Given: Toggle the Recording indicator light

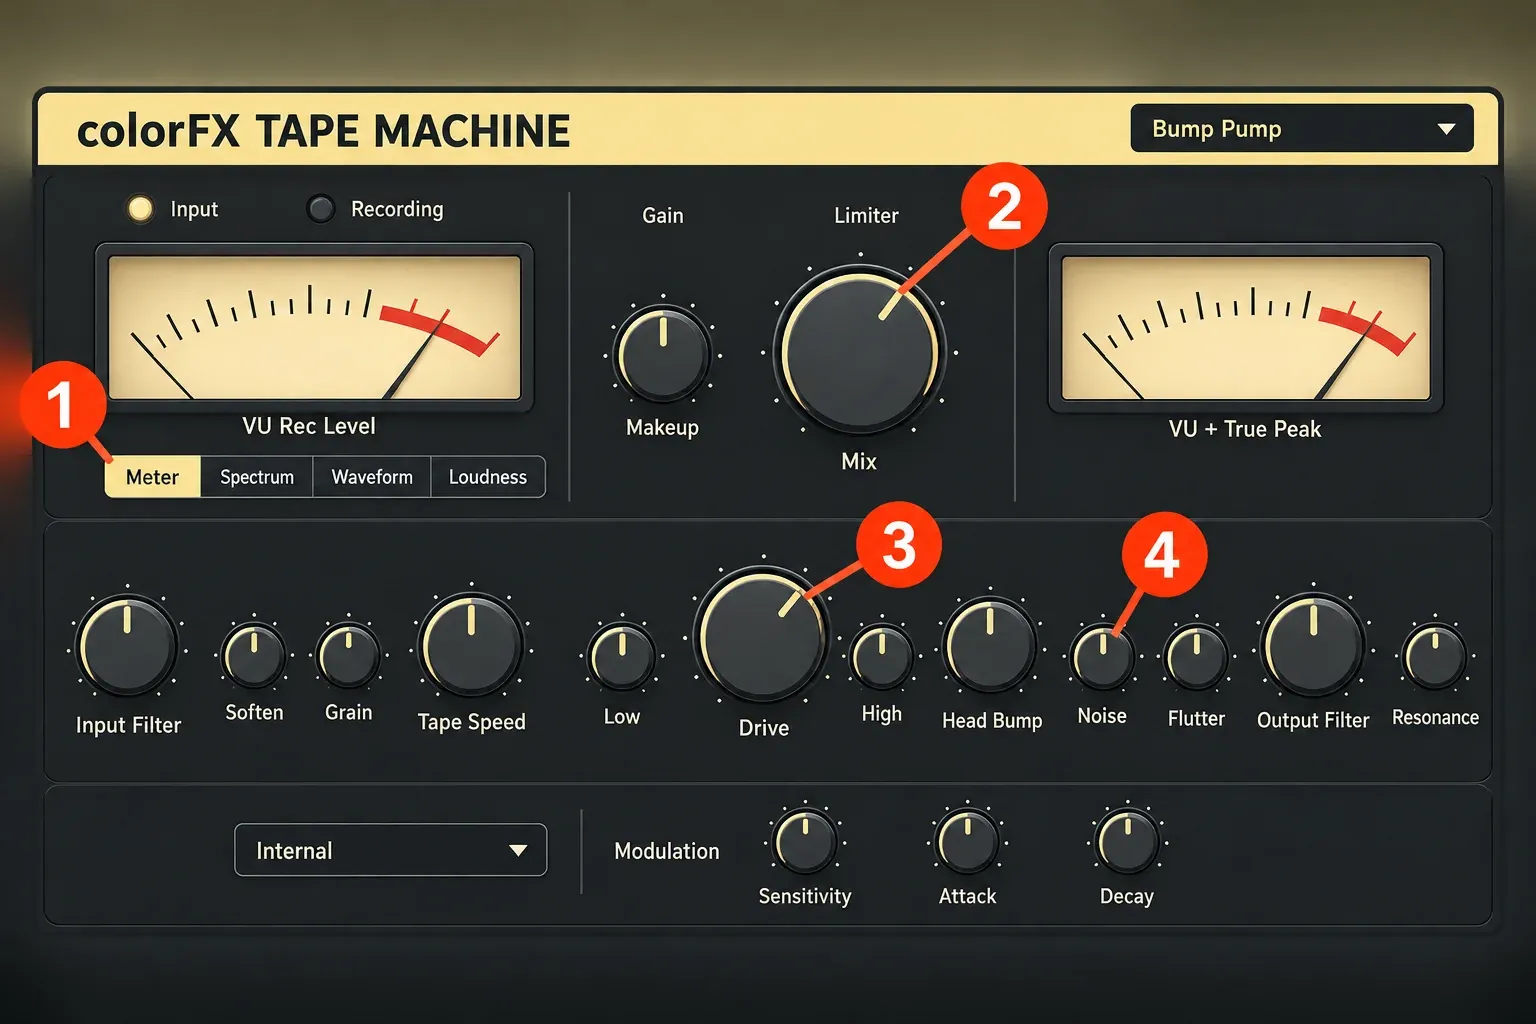Looking at the screenshot, I should click(320, 208).
